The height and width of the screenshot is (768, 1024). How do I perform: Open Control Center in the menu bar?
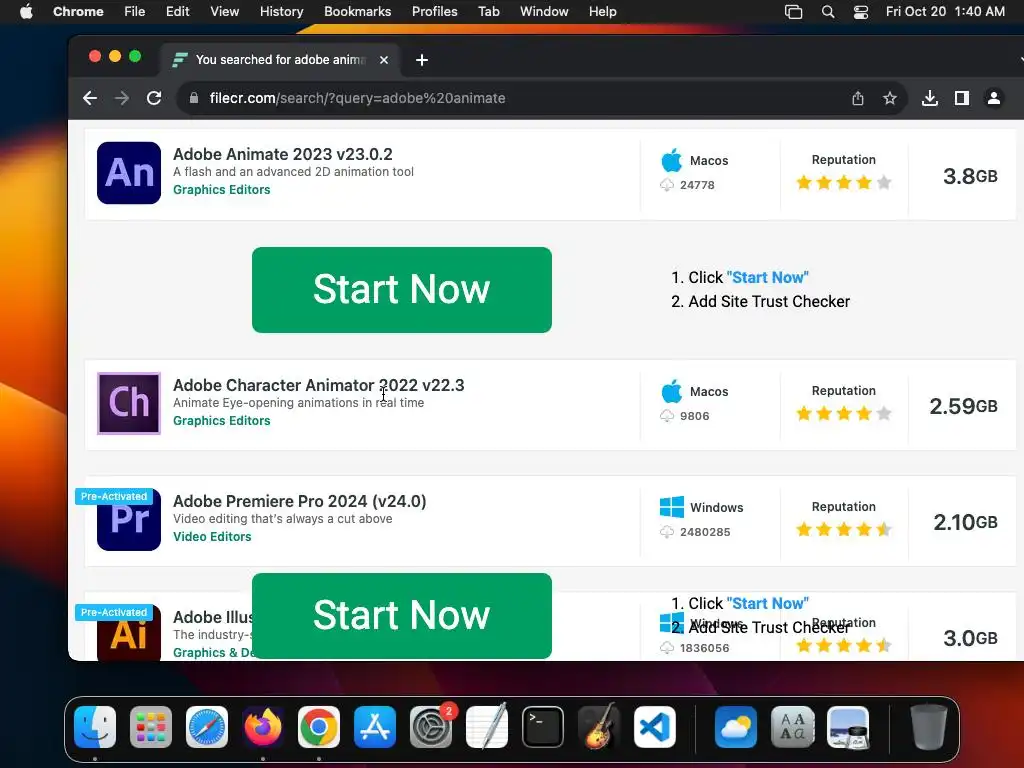click(x=861, y=12)
